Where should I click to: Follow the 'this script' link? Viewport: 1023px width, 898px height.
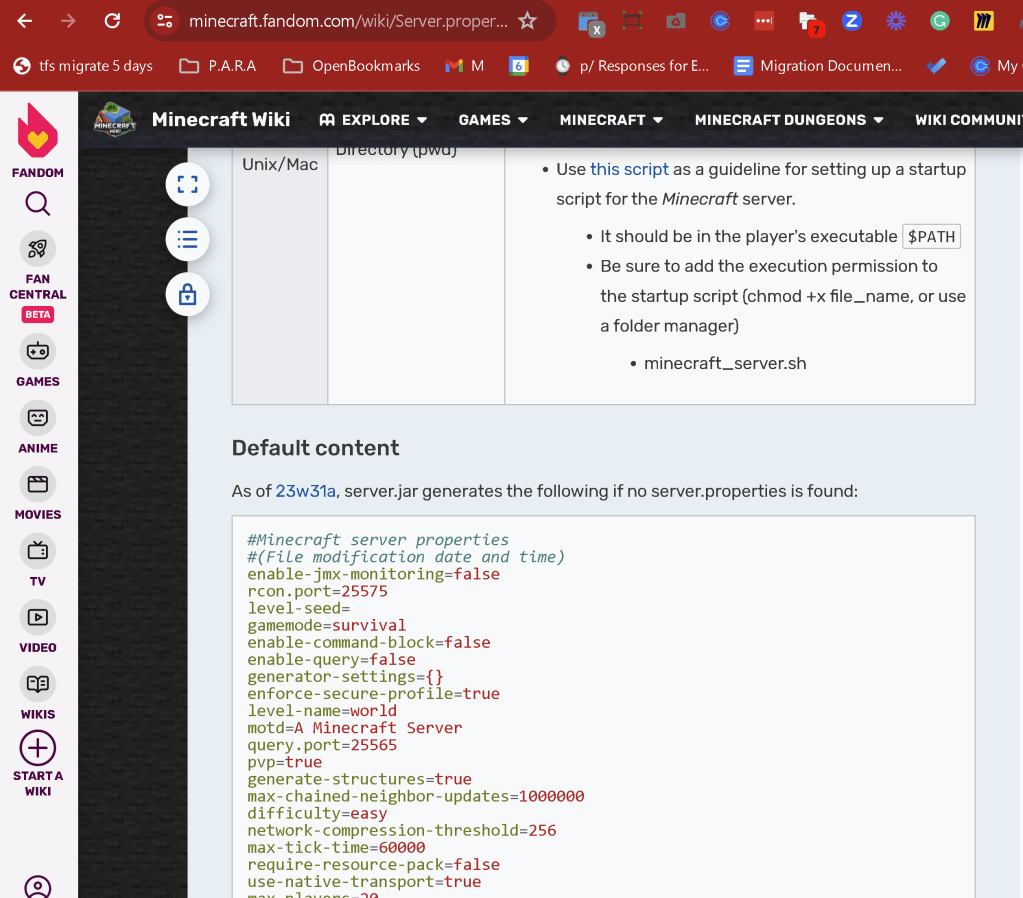[629, 169]
